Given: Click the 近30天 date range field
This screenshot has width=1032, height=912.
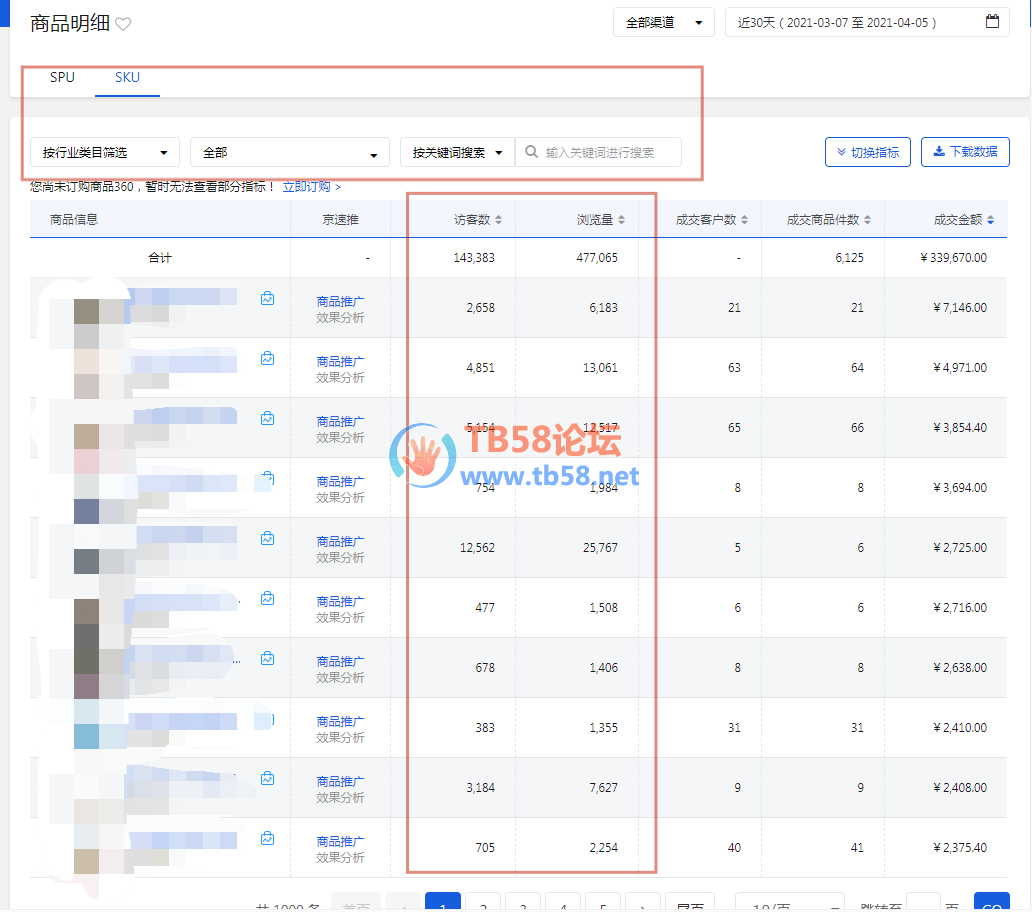Looking at the screenshot, I should click(x=867, y=22).
